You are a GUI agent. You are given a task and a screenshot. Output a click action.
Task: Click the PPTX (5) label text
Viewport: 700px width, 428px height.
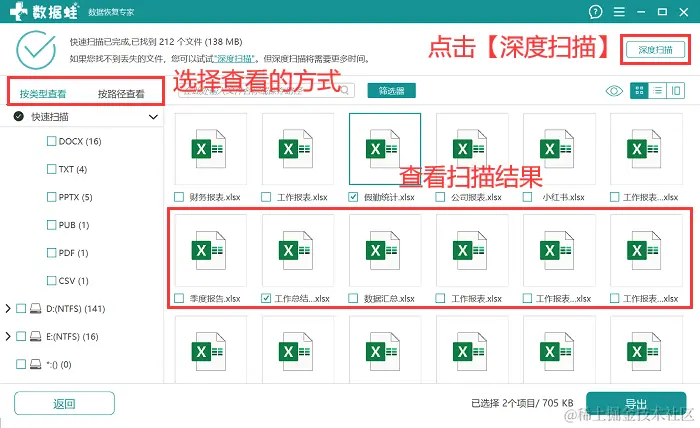[75, 197]
